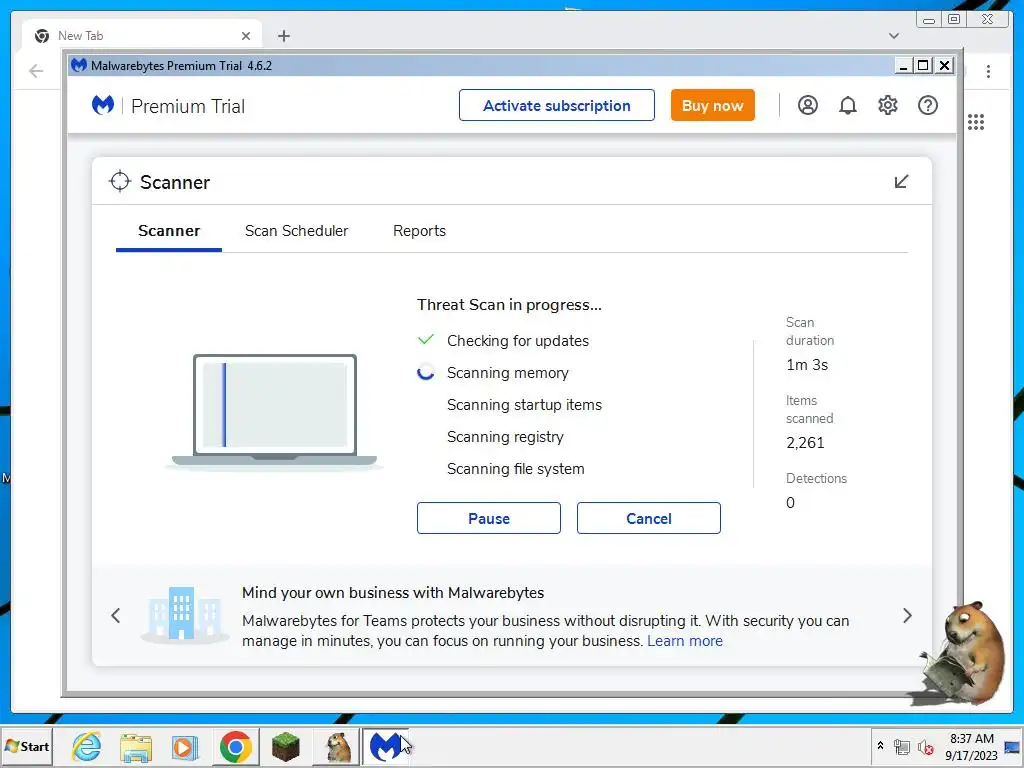Open Chrome's three-dot menu
1024x768 pixels.
coord(988,71)
